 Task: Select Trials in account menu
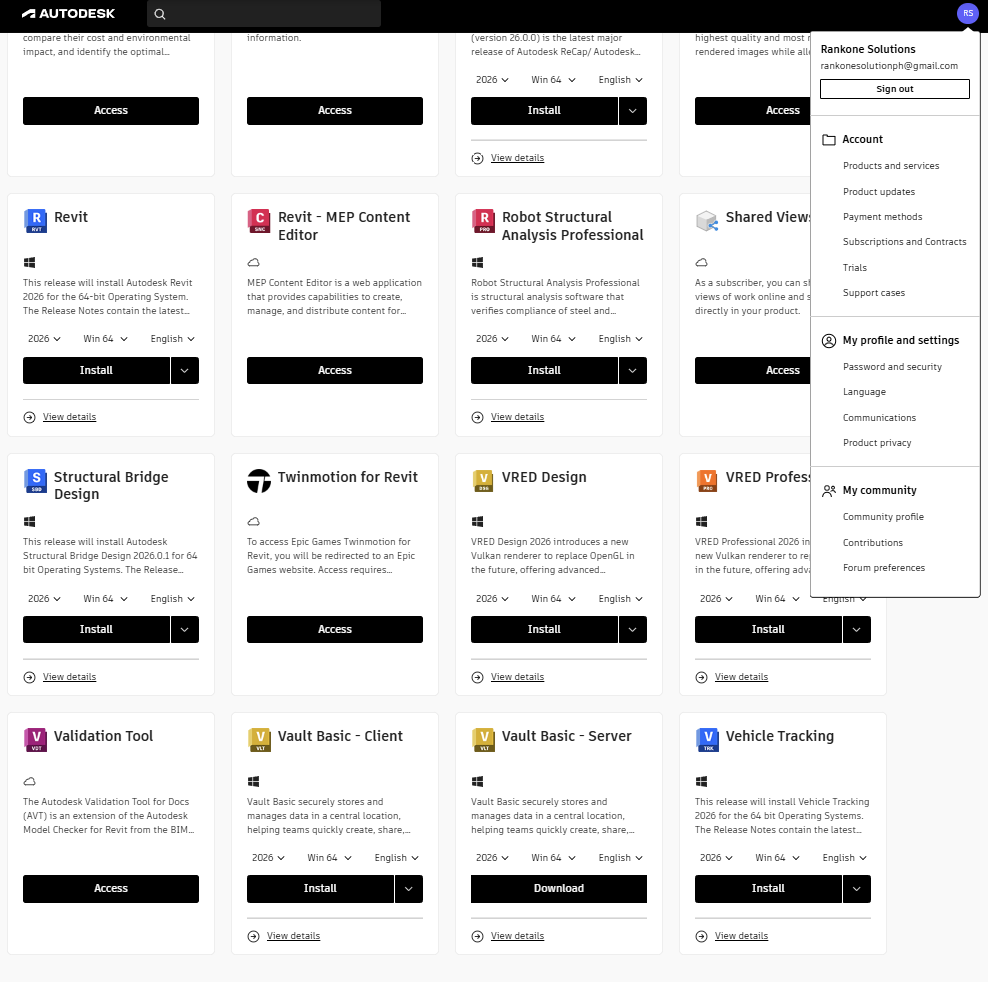pyautogui.click(x=854, y=268)
